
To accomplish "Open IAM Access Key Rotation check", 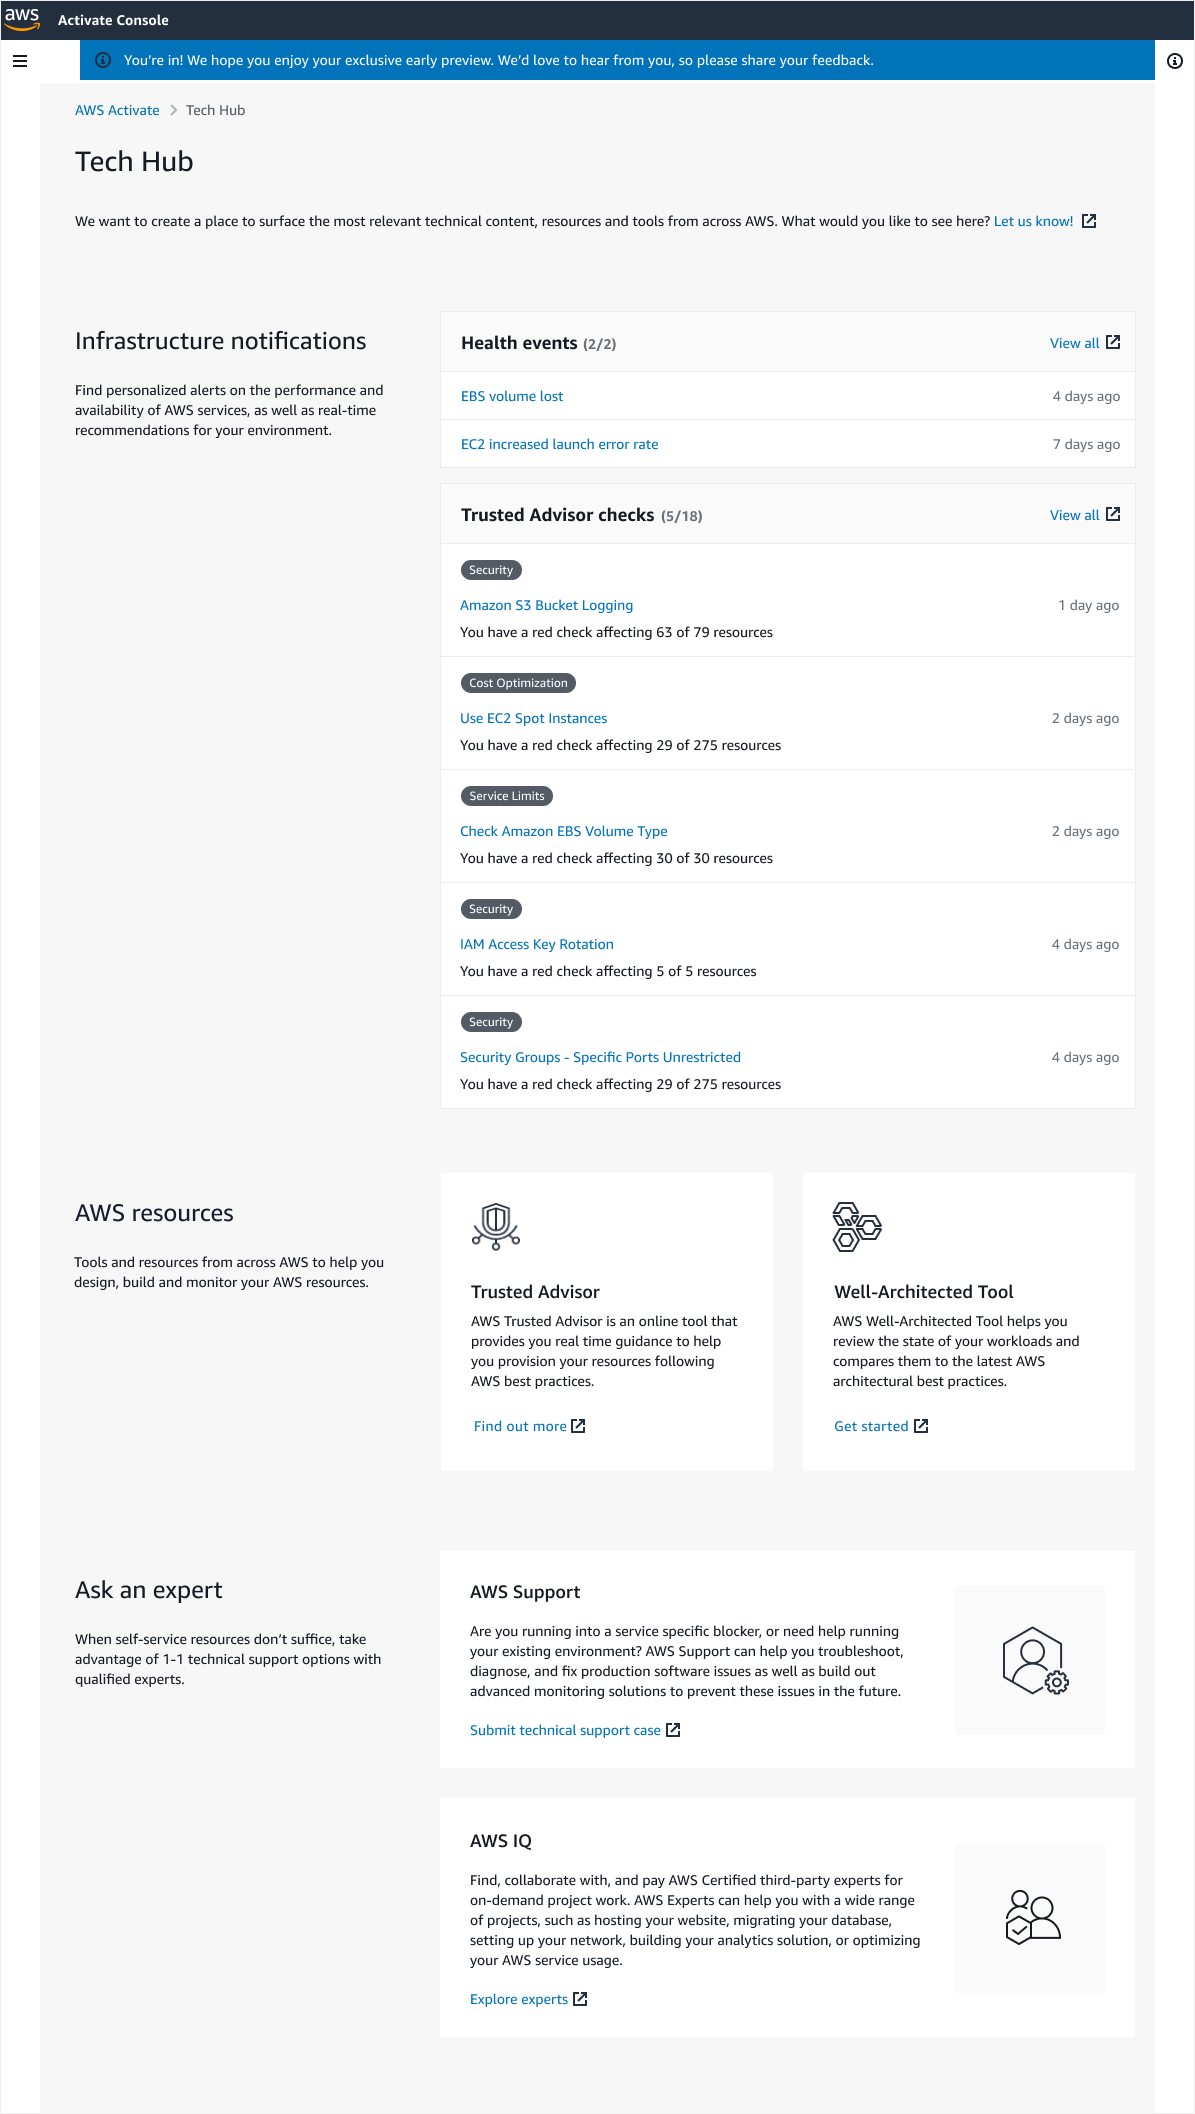I will click(536, 944).
